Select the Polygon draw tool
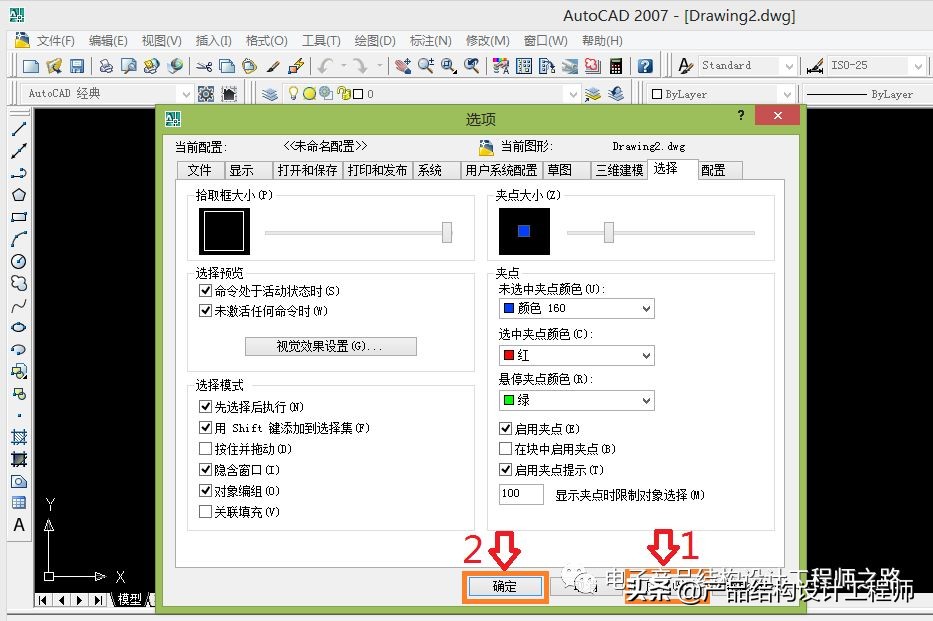 19,195
